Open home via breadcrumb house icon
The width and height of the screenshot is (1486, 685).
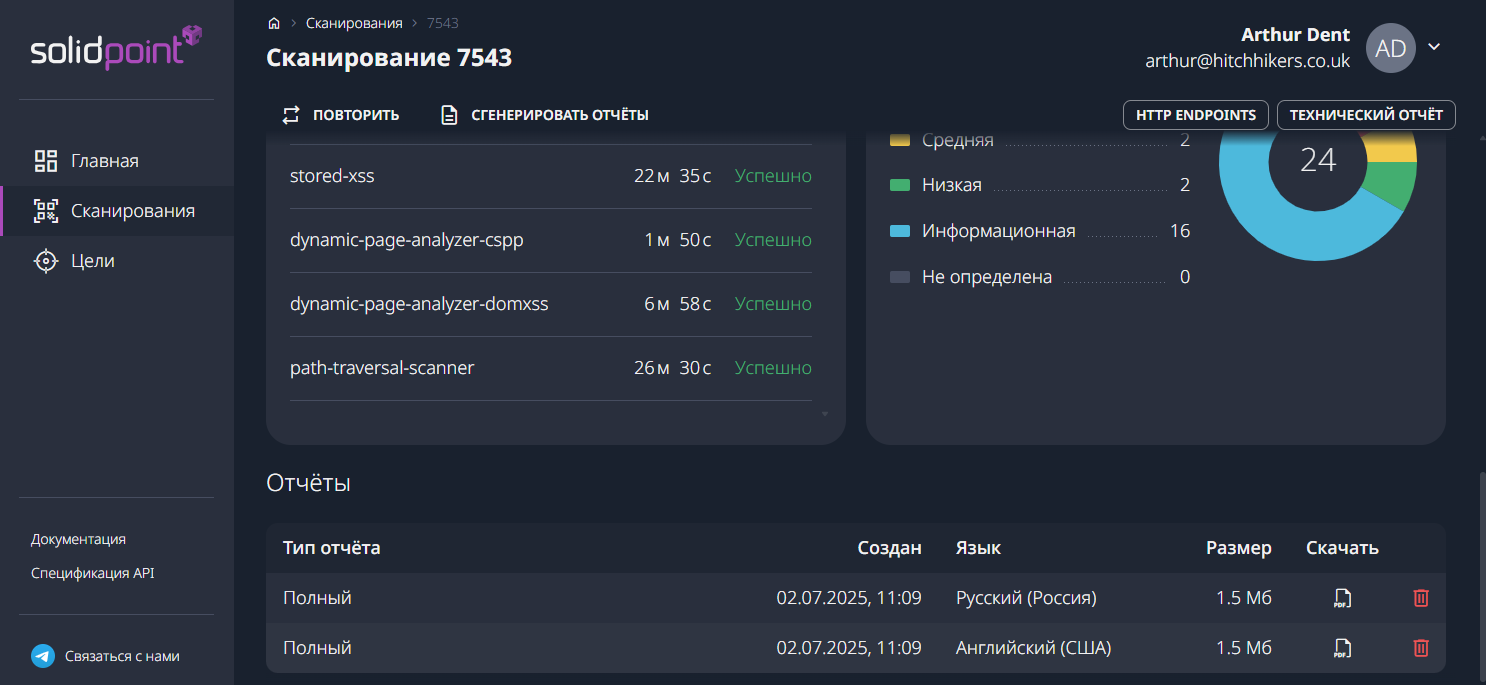274,21
